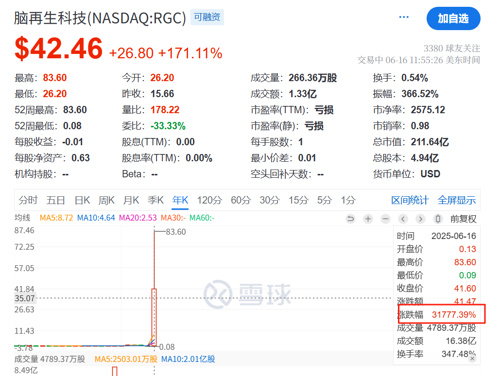
Task: Switch to 120分 chart tab
Action: tap(209, 200)
